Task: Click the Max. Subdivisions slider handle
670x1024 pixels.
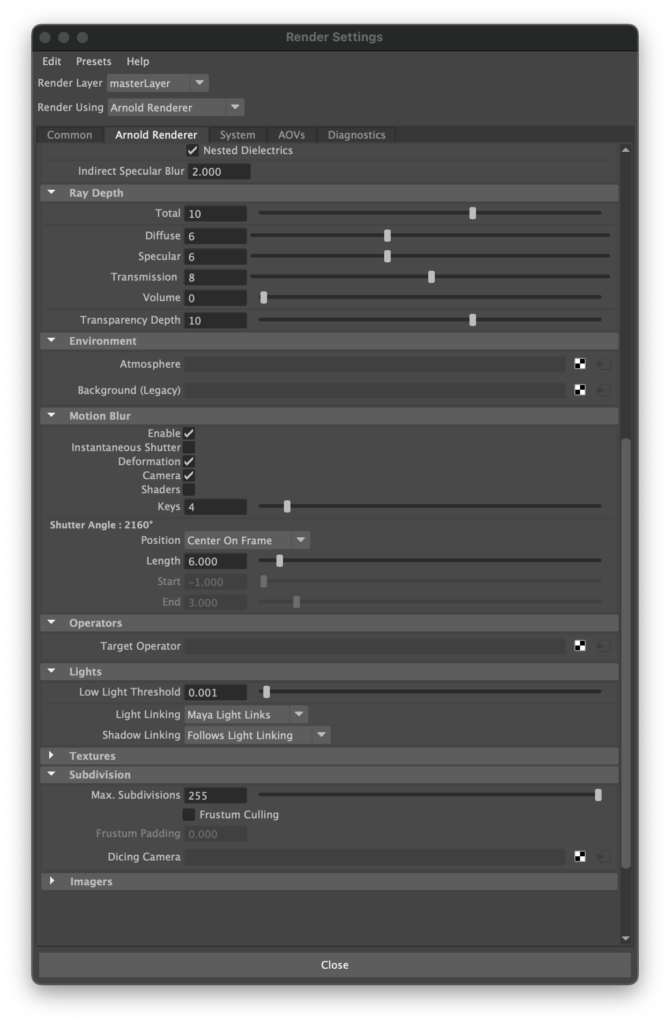Action: 598,795
